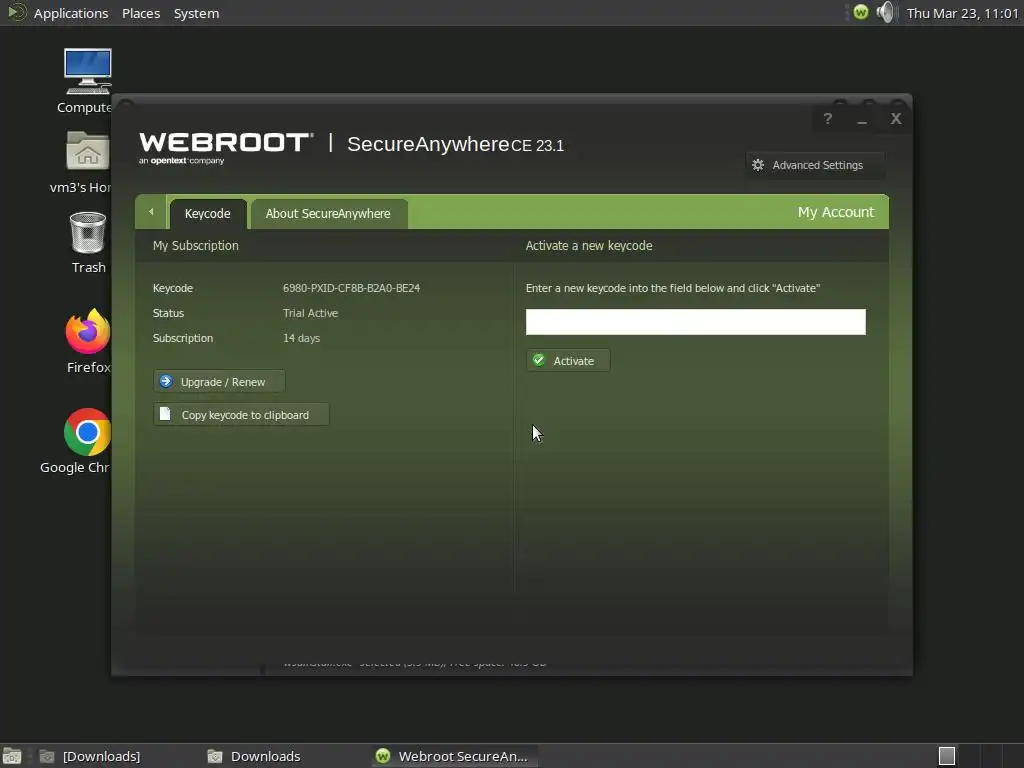Focus the new keycode input field

tap(696, 322)
